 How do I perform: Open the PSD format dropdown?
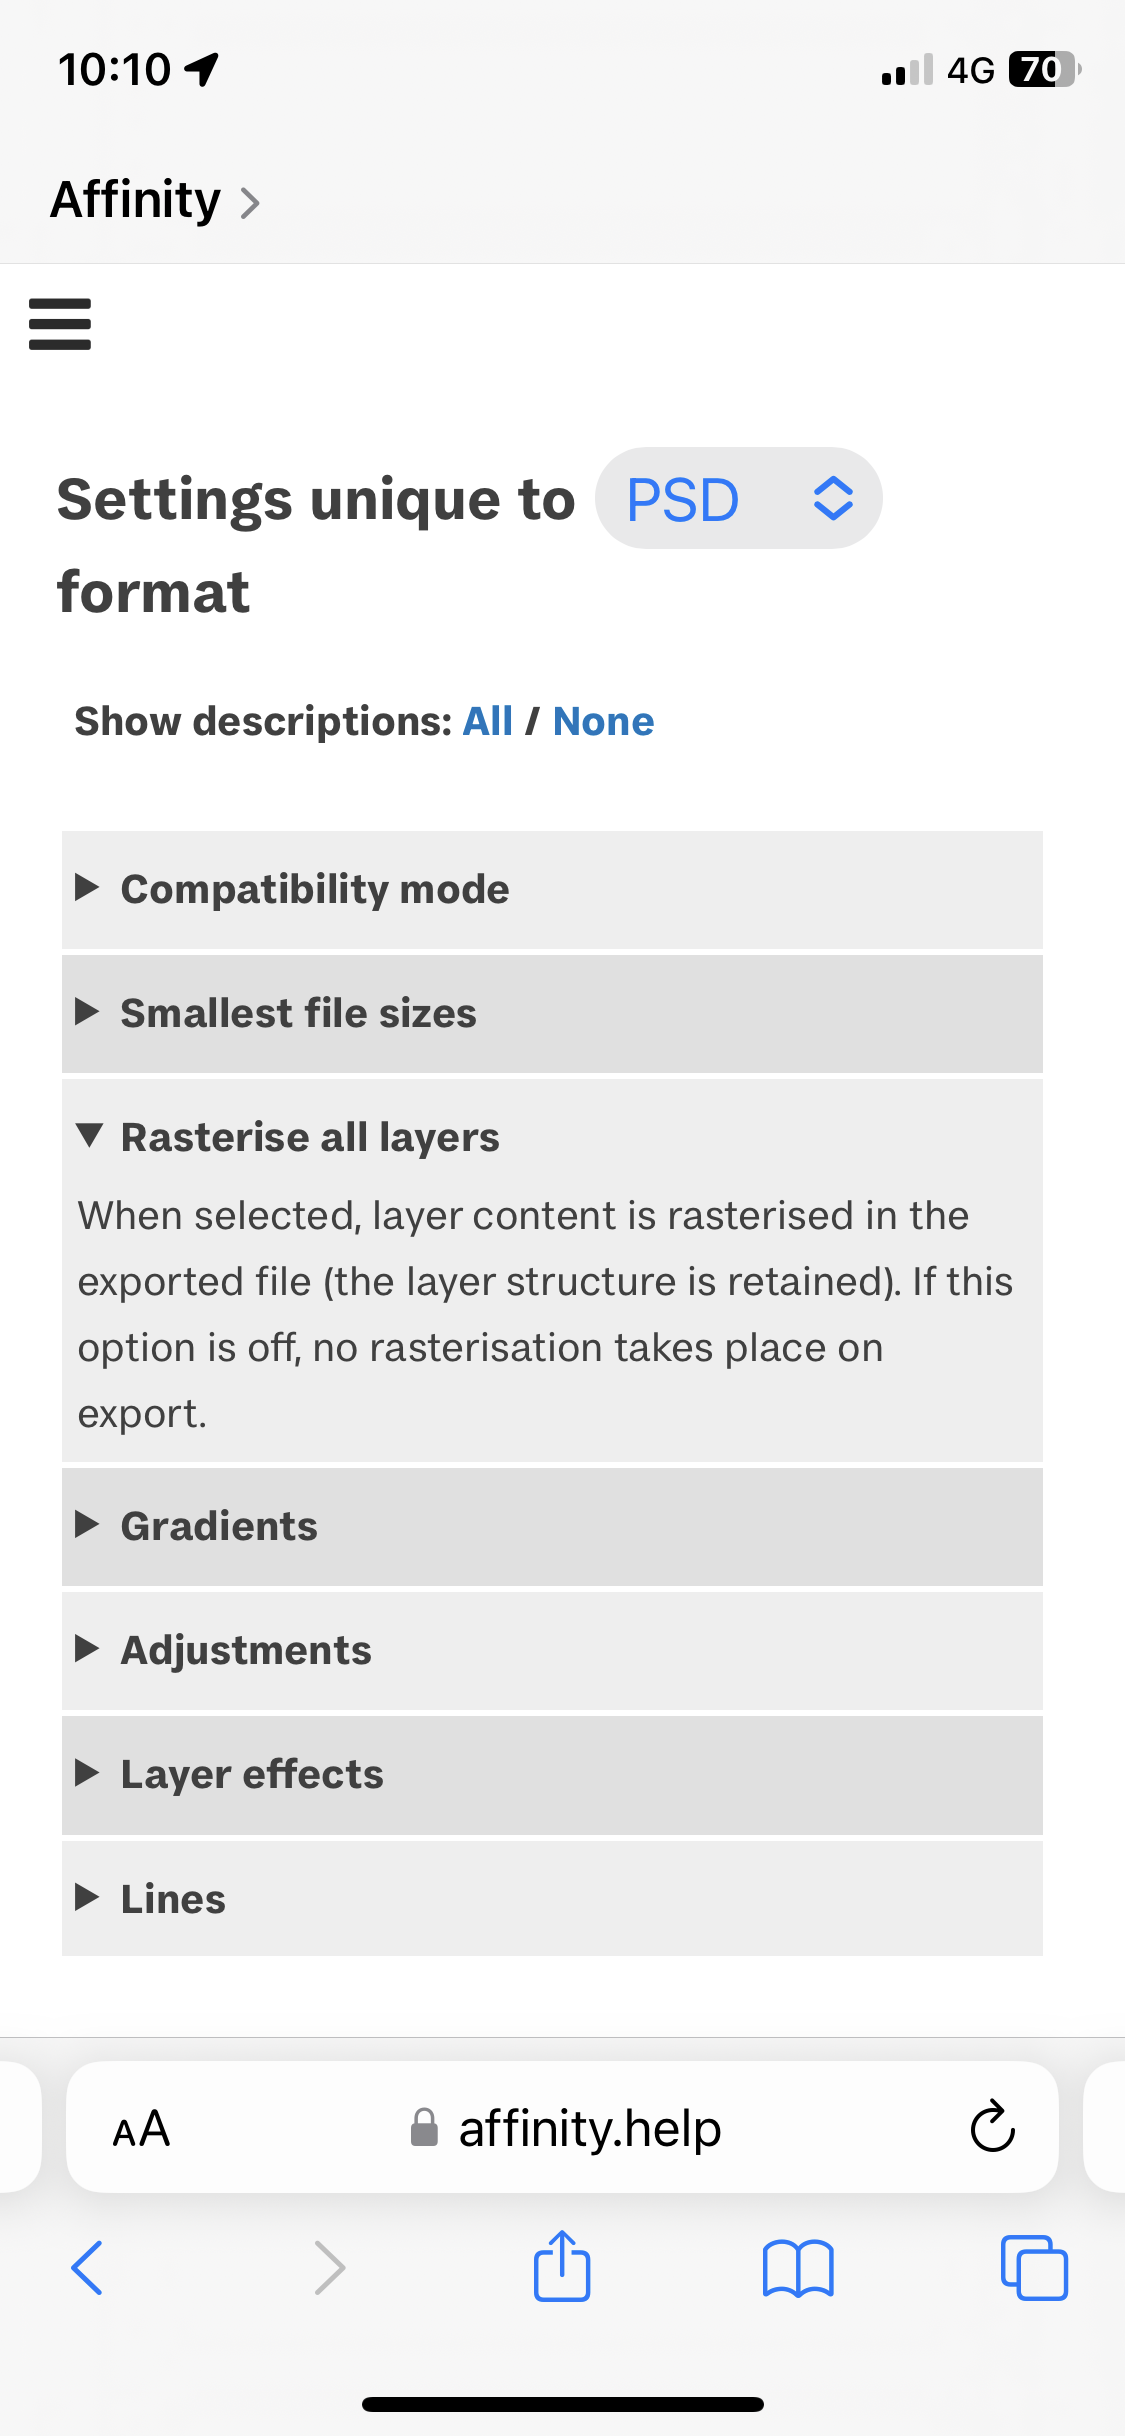tap(738, 499)
